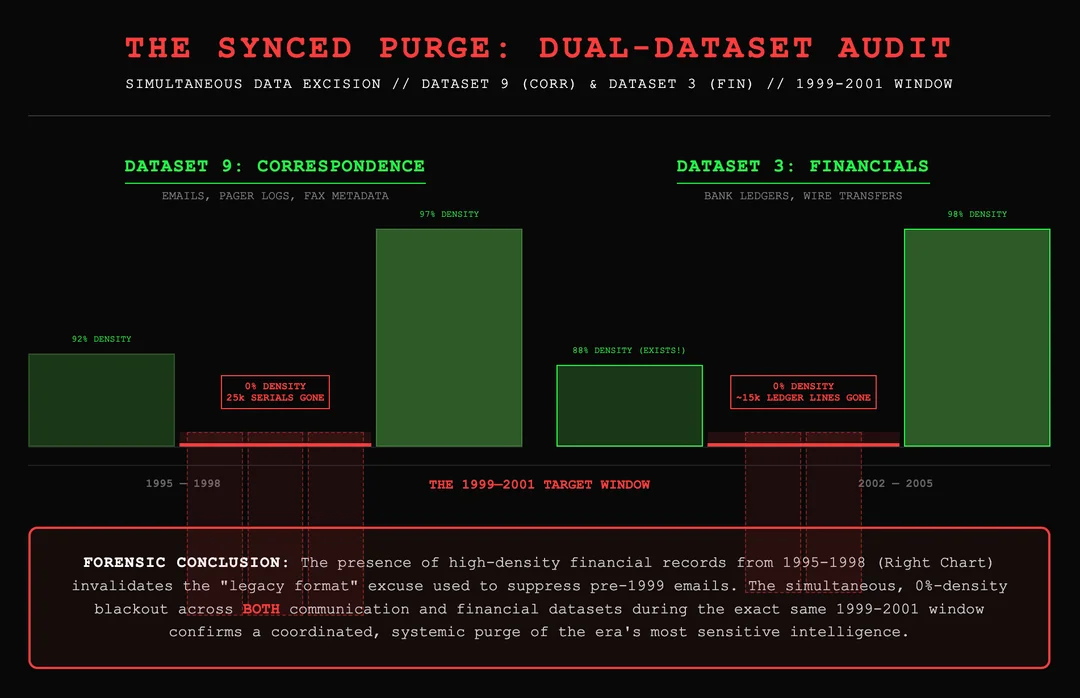Select the 98% density bar in Financials chart

(976, 337)
